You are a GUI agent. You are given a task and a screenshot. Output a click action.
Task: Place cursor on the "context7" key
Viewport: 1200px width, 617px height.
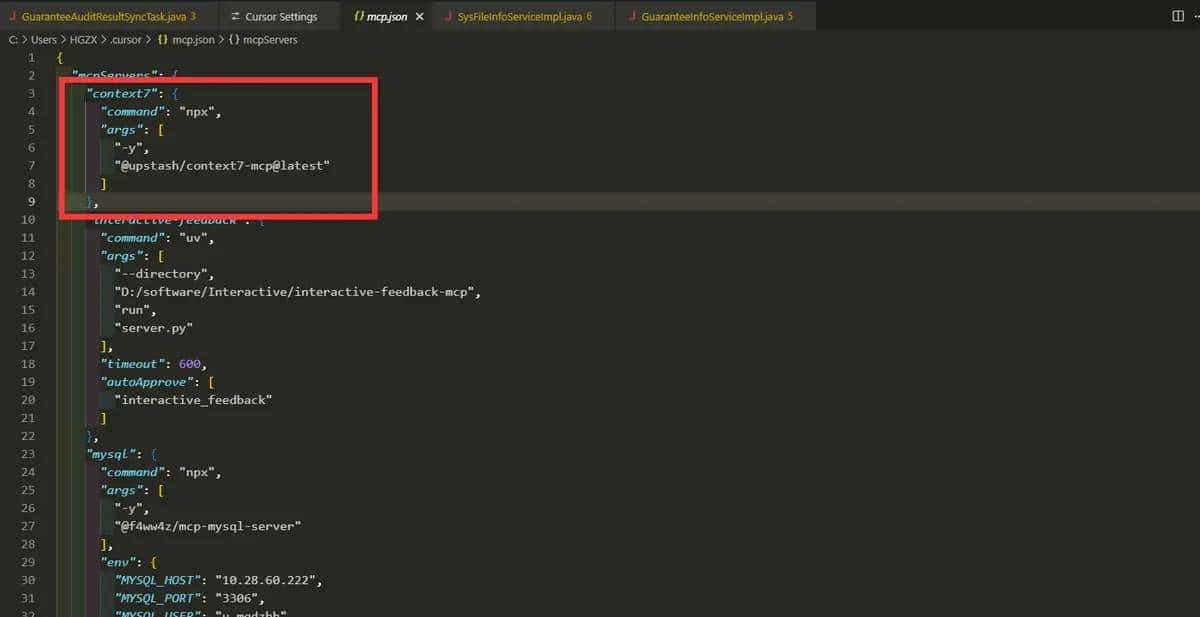[x=116, y=94]
